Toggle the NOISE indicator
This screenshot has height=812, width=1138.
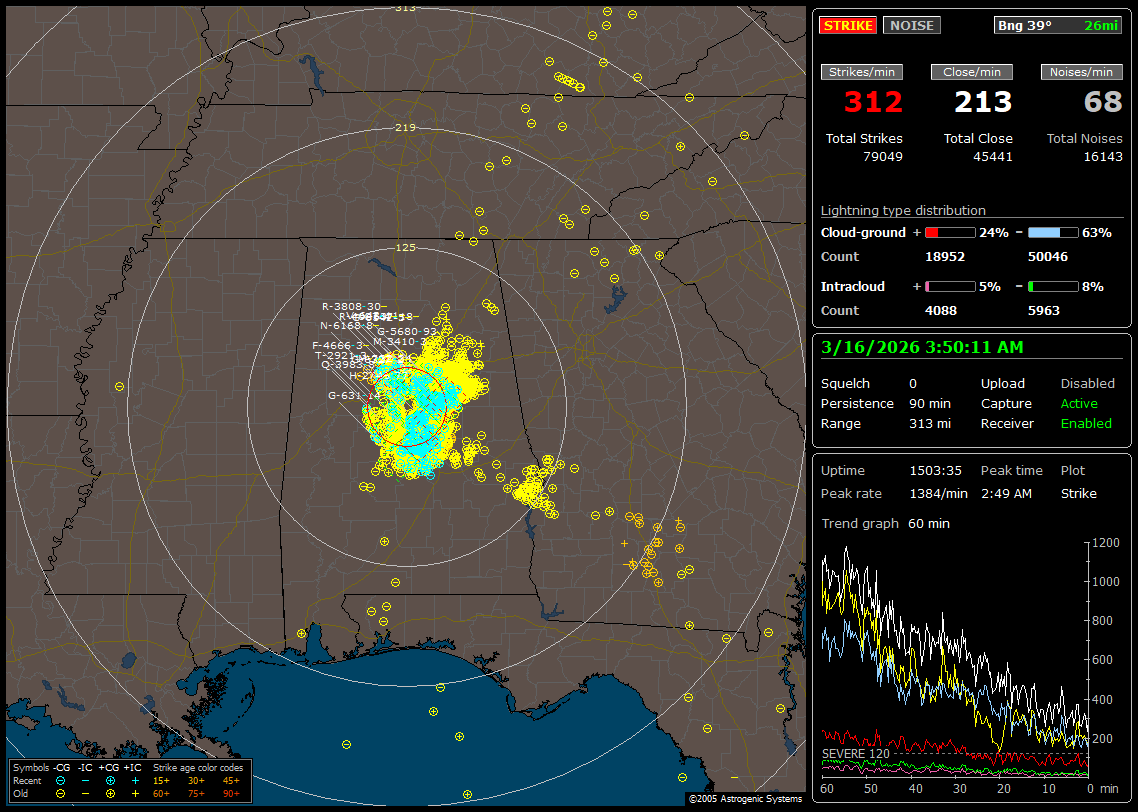pyautogui.click(x=911, y=26)
